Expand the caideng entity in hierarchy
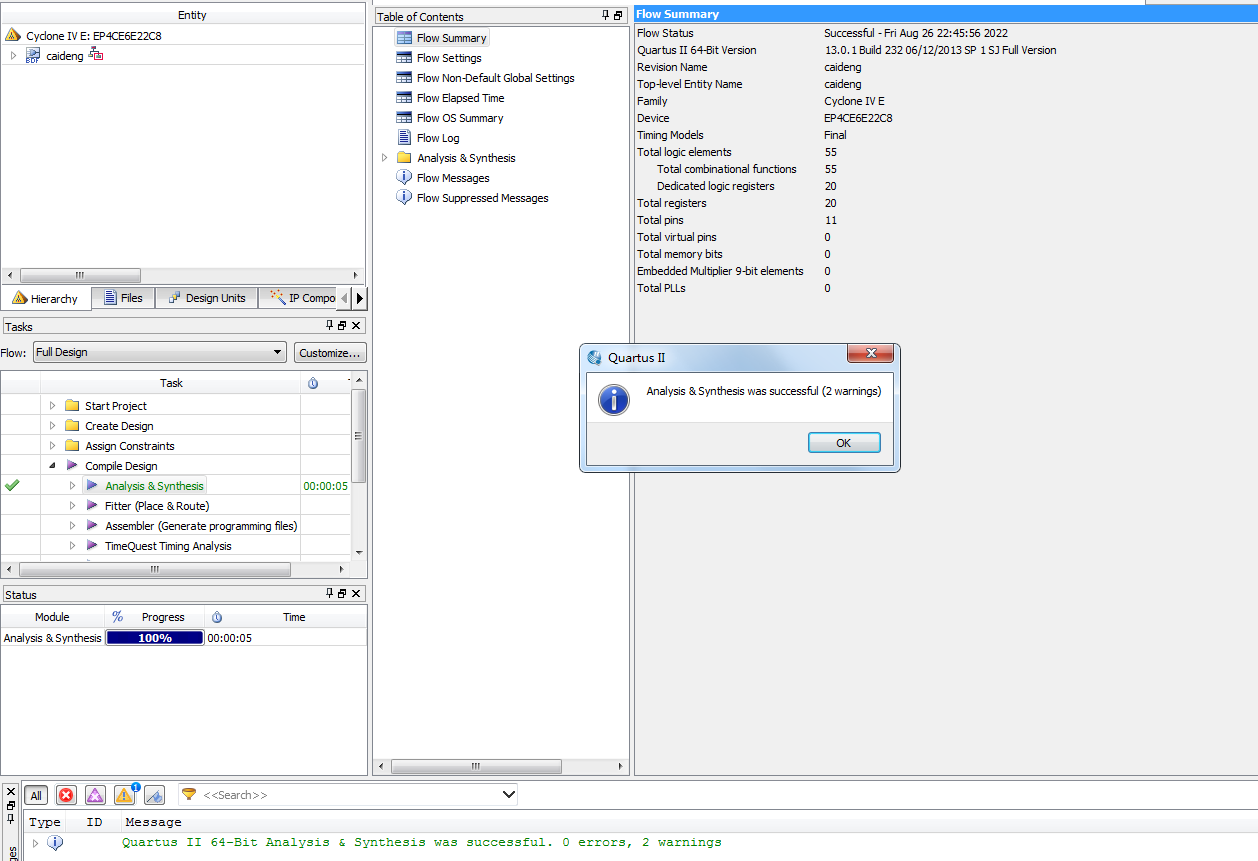This screenshot has height=861, width=1258. click(13, 56)
